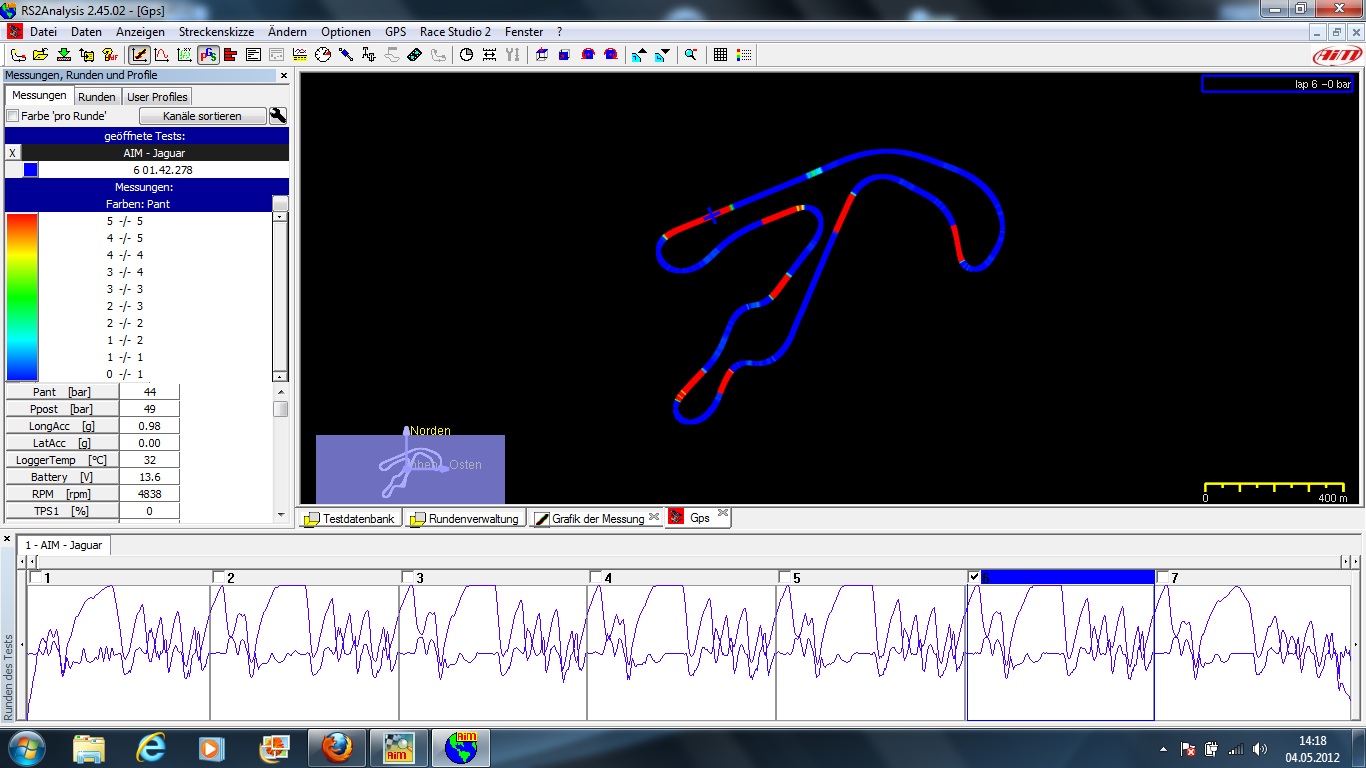Uncheck the lap 6 checkbox
The height and width of the screenshot is (768, 1366).
point(975,578)
